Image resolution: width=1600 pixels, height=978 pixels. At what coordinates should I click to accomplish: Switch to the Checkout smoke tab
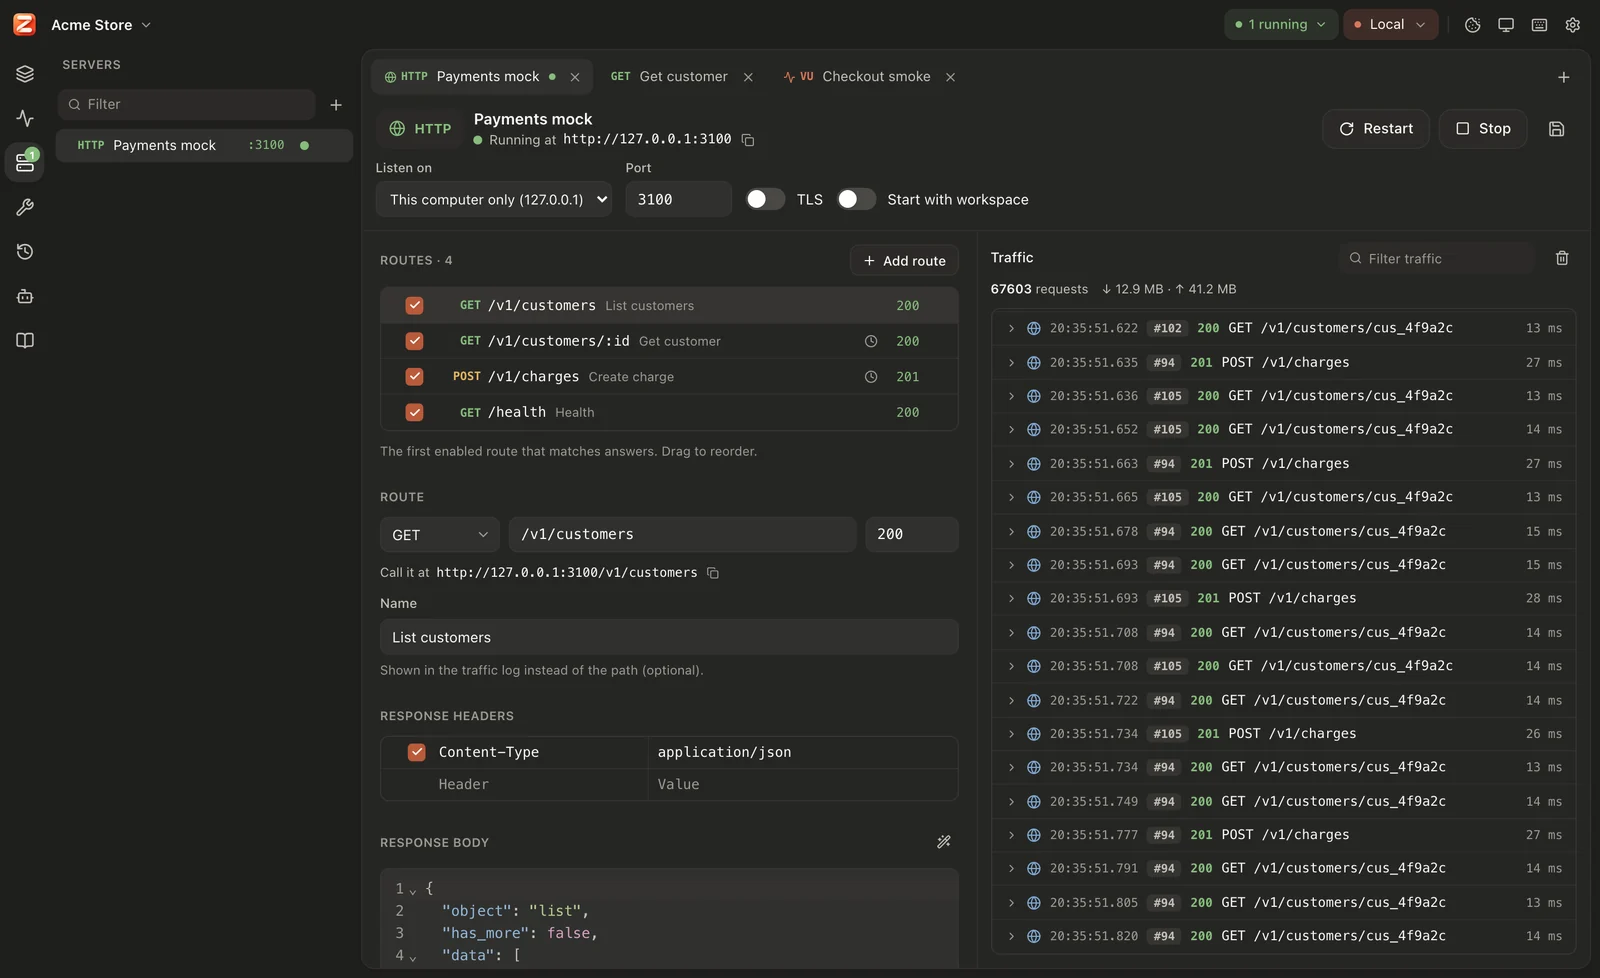click(x=857, y=77)
